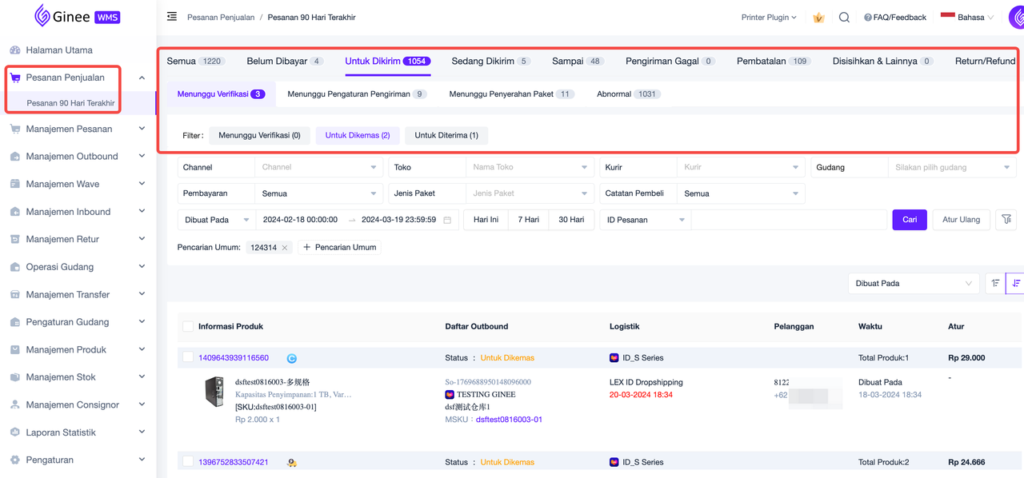Click the crown icon in top bar
The height and width of the screenshot is (478, 1024).
point(818,17)
